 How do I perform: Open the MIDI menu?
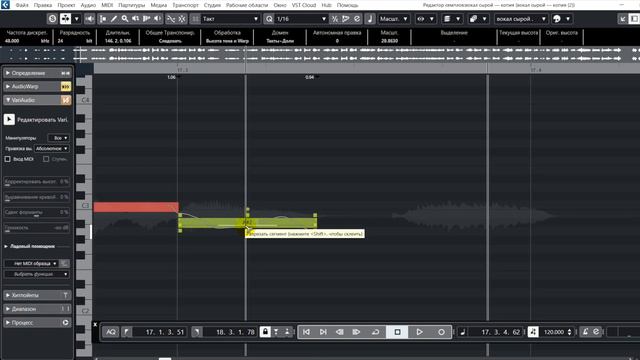107,5
